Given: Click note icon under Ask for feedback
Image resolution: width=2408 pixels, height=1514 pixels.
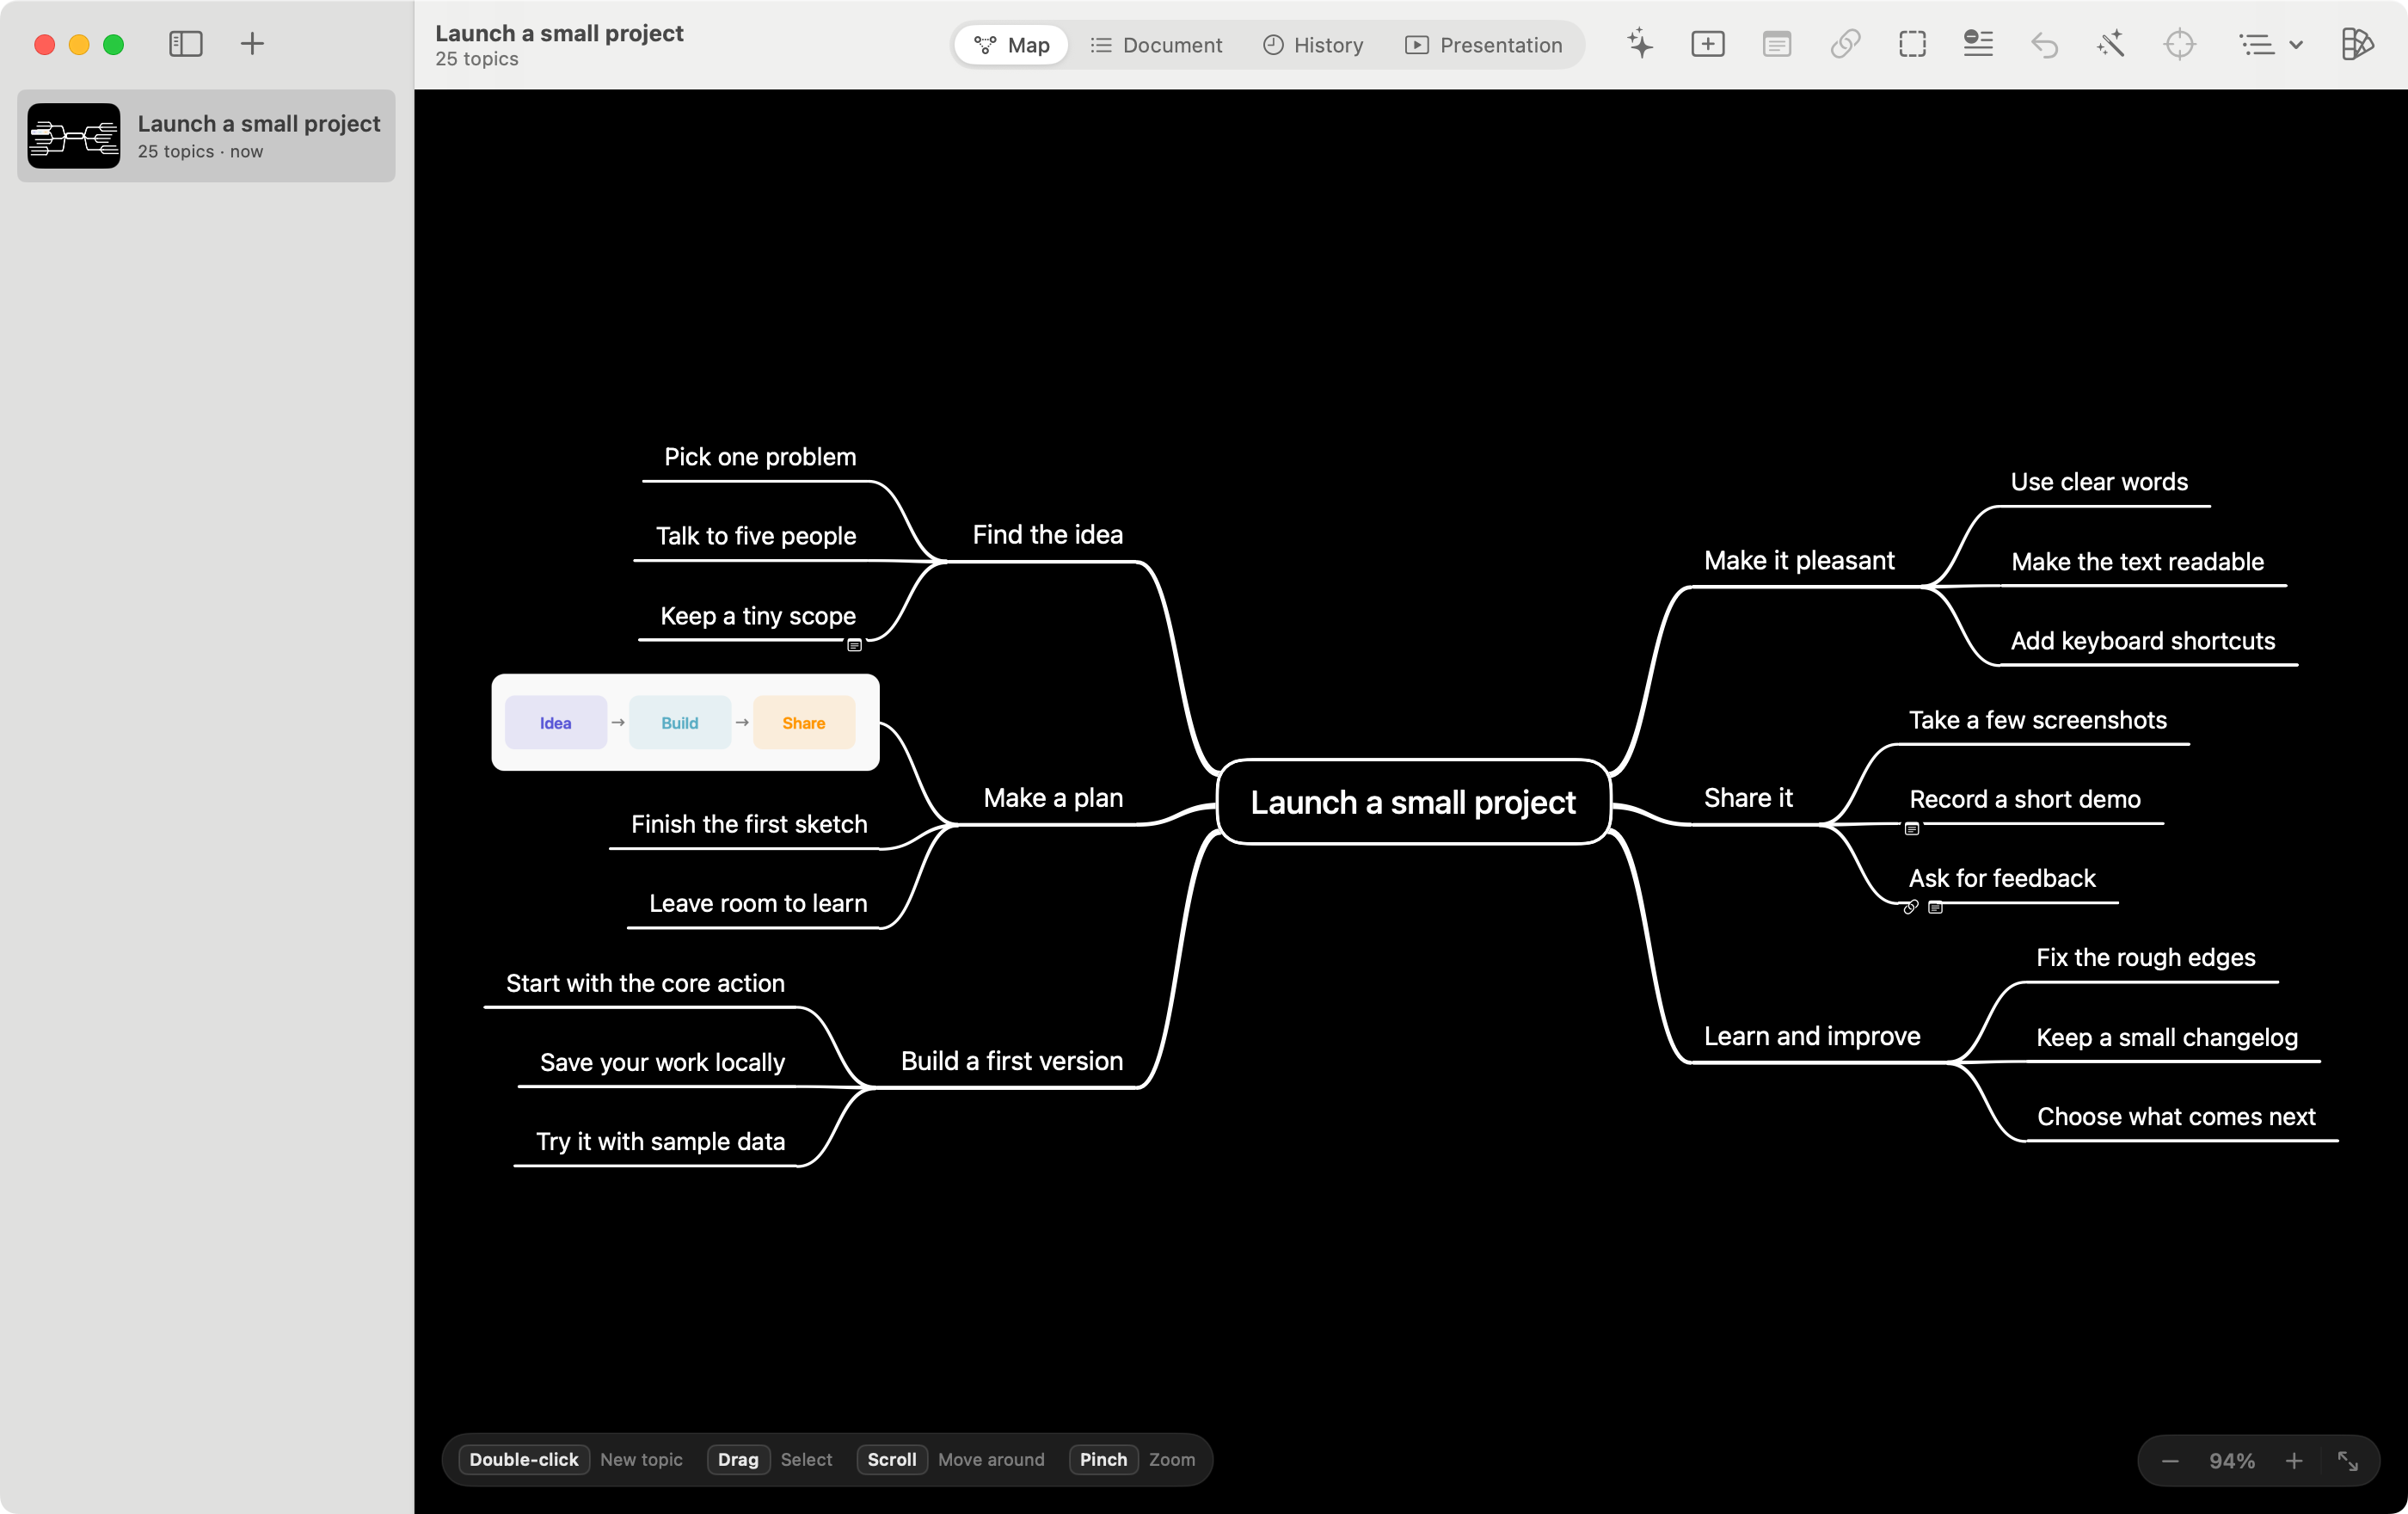Looking at the screenshot, I should (x=1936, y=908).
